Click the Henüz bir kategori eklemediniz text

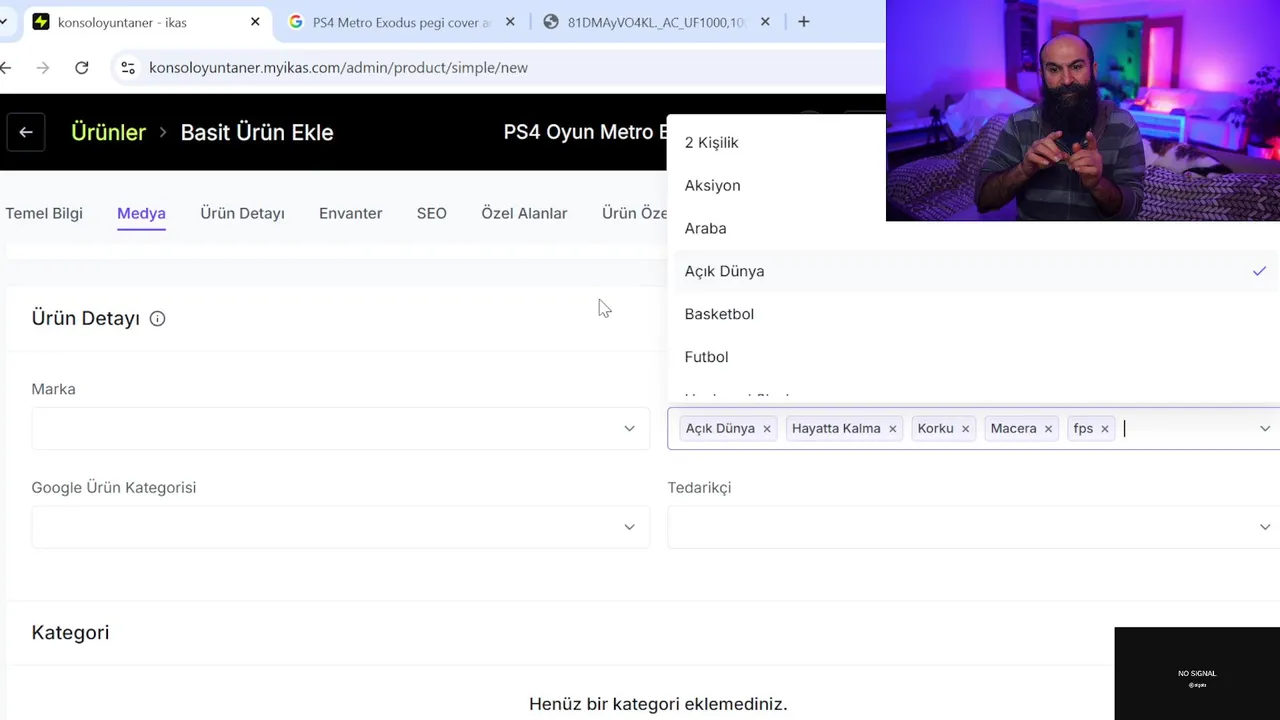coord(658,704)
